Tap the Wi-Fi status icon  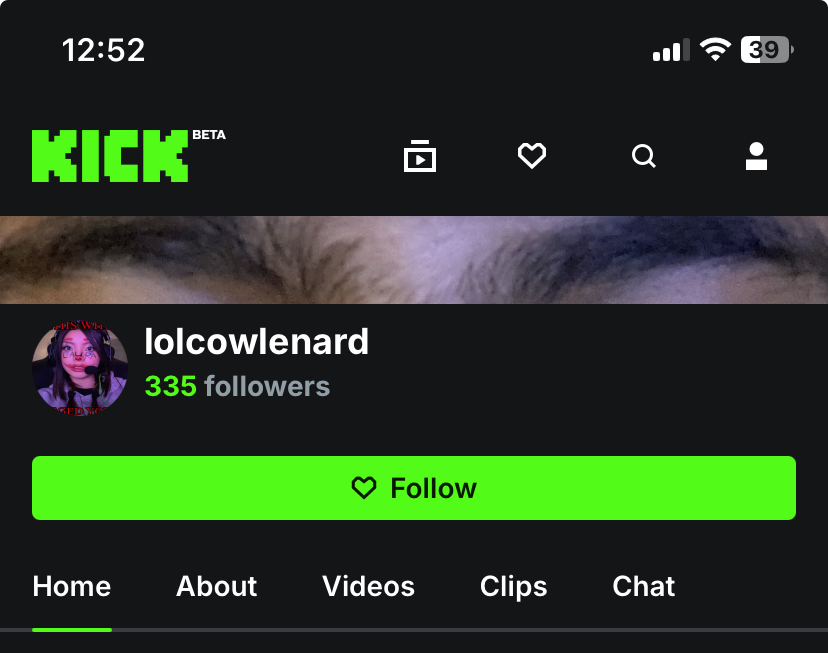click(716, 50)
